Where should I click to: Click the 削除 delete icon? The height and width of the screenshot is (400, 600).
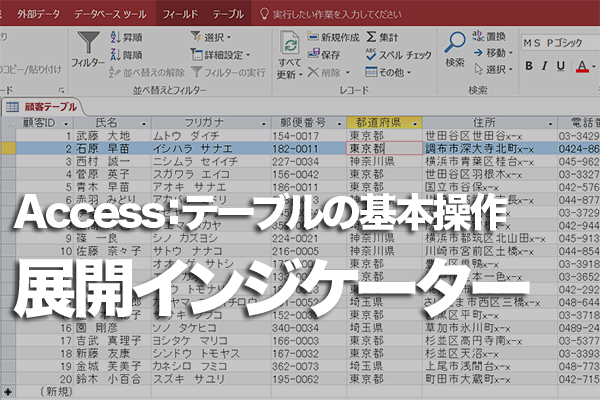(313, 72)
